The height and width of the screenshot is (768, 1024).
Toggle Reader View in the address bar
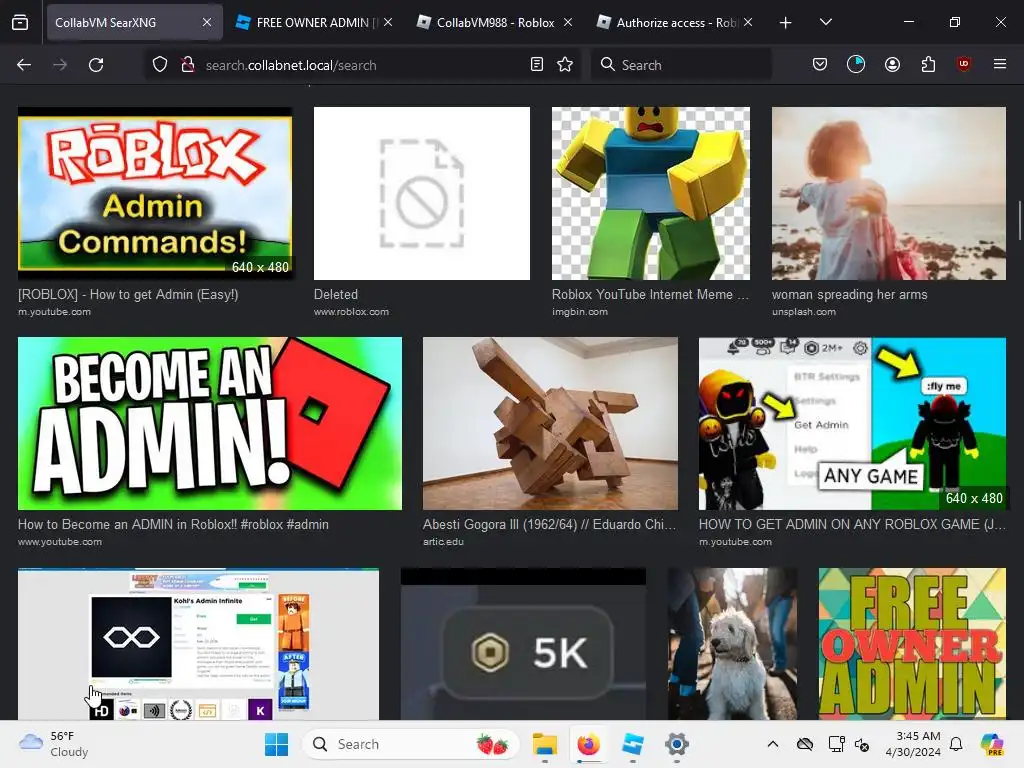(x=537, y=65)
